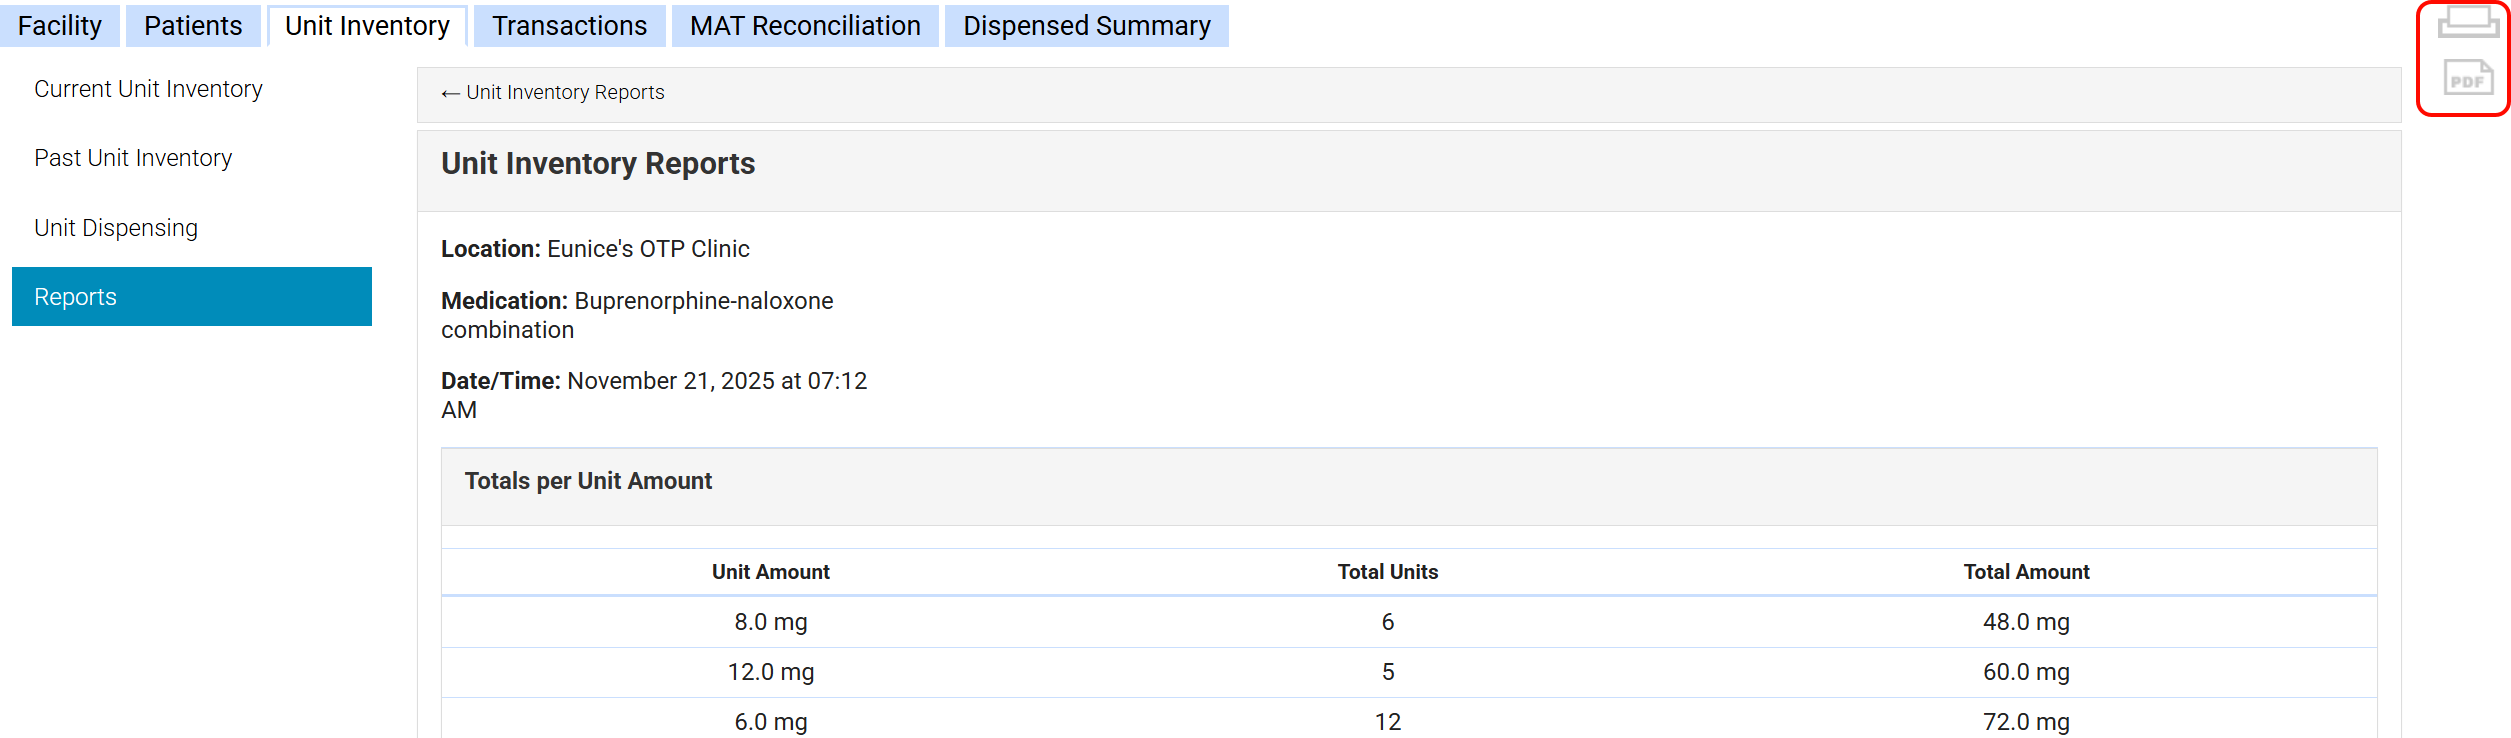
Task: Click the Unit Amount column header
Action: [770, 572]
